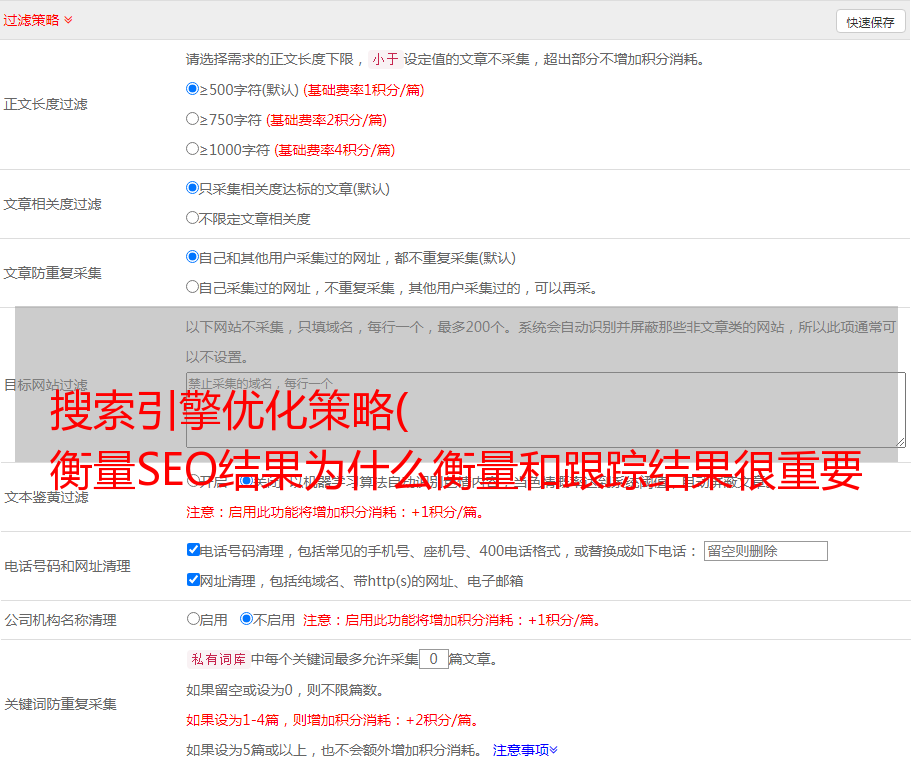The height and width of the screenshot is (768, 912).
Task: Select the ≥500字符(默认) length option
Action: click(x=193, y=89)
